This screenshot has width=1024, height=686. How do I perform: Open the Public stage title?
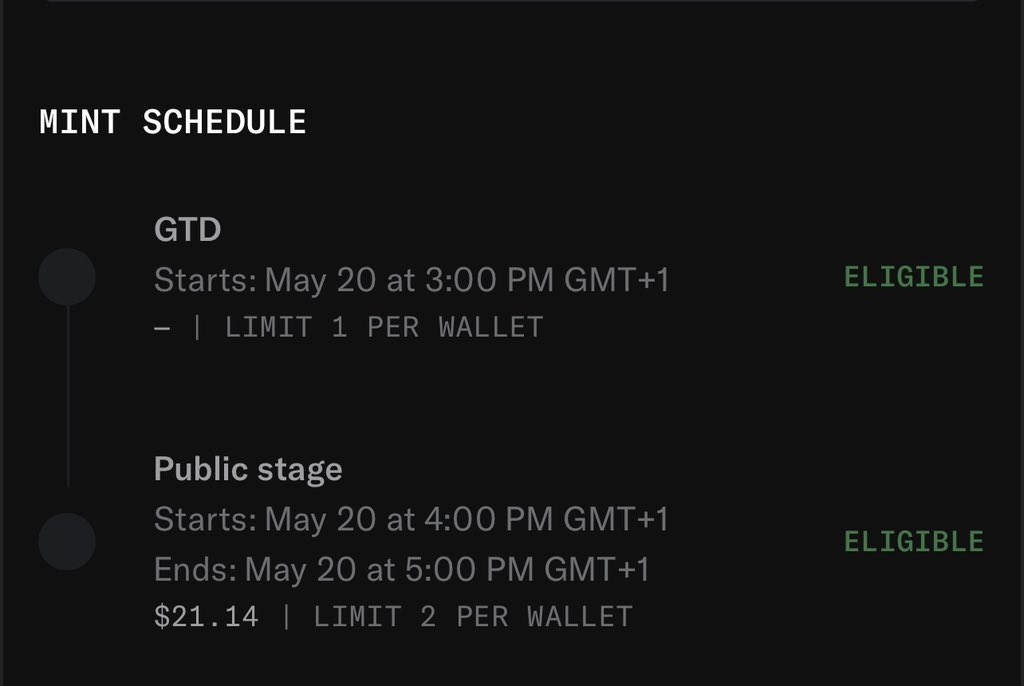click(x=248, y=469)
